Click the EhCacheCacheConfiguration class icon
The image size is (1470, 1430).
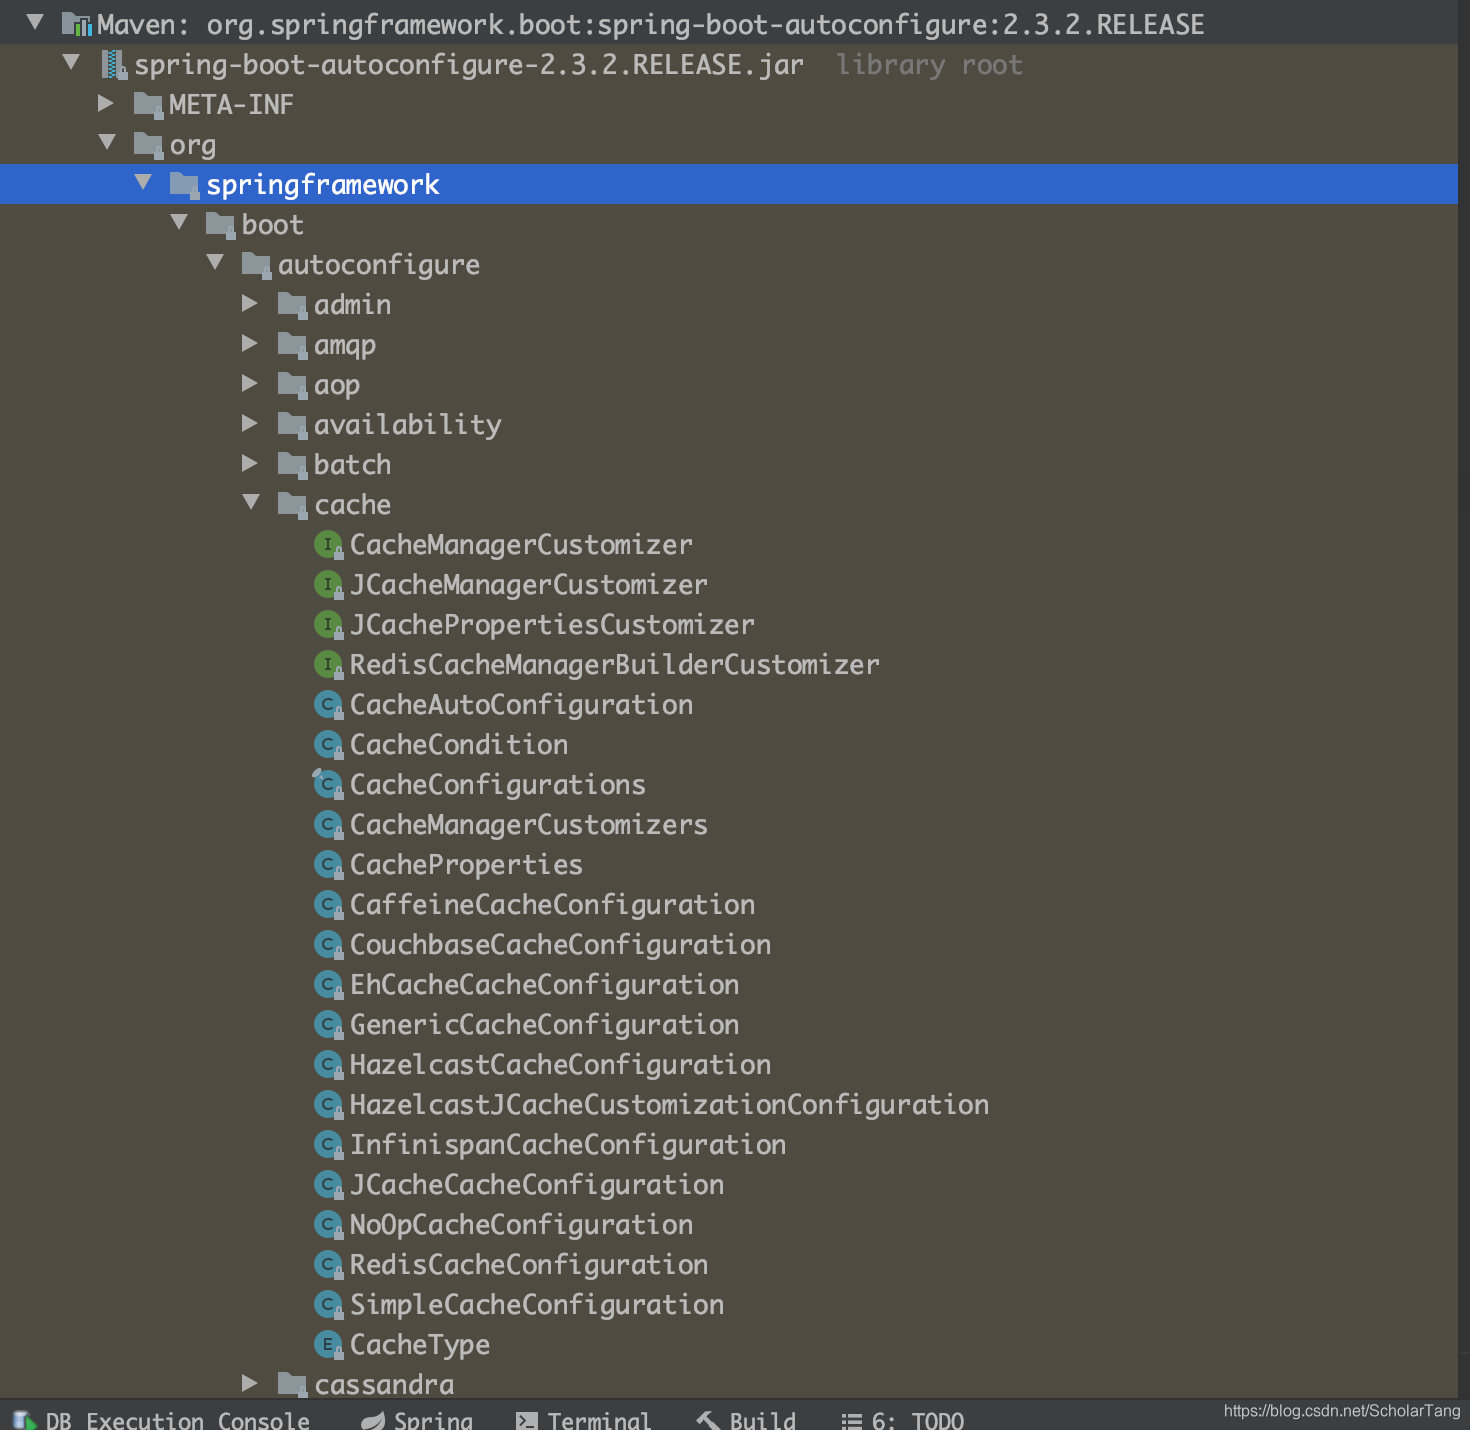click(328, 985)
